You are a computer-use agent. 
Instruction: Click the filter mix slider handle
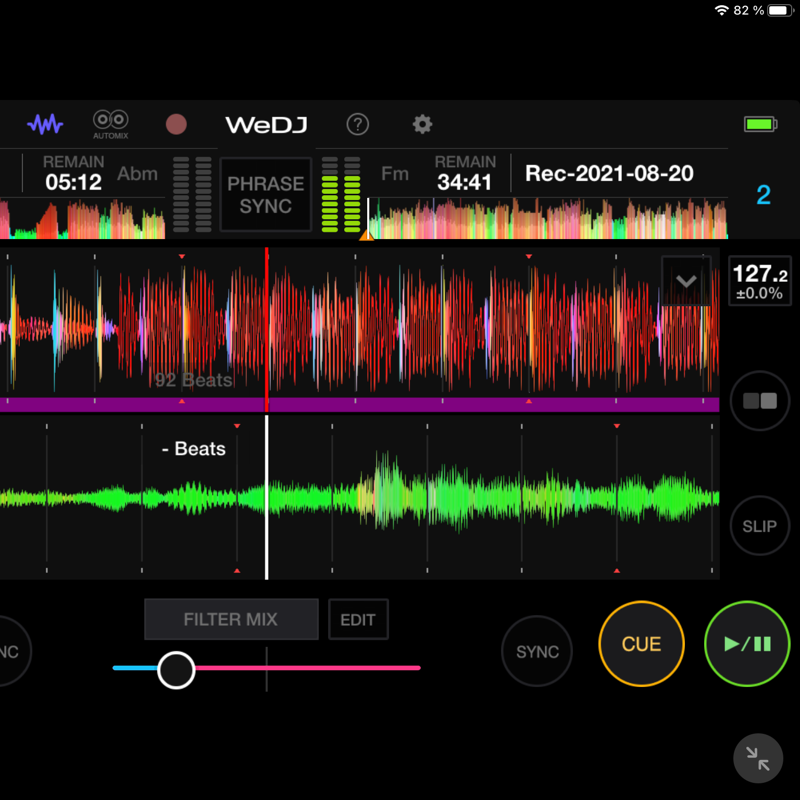click(176, 670)
